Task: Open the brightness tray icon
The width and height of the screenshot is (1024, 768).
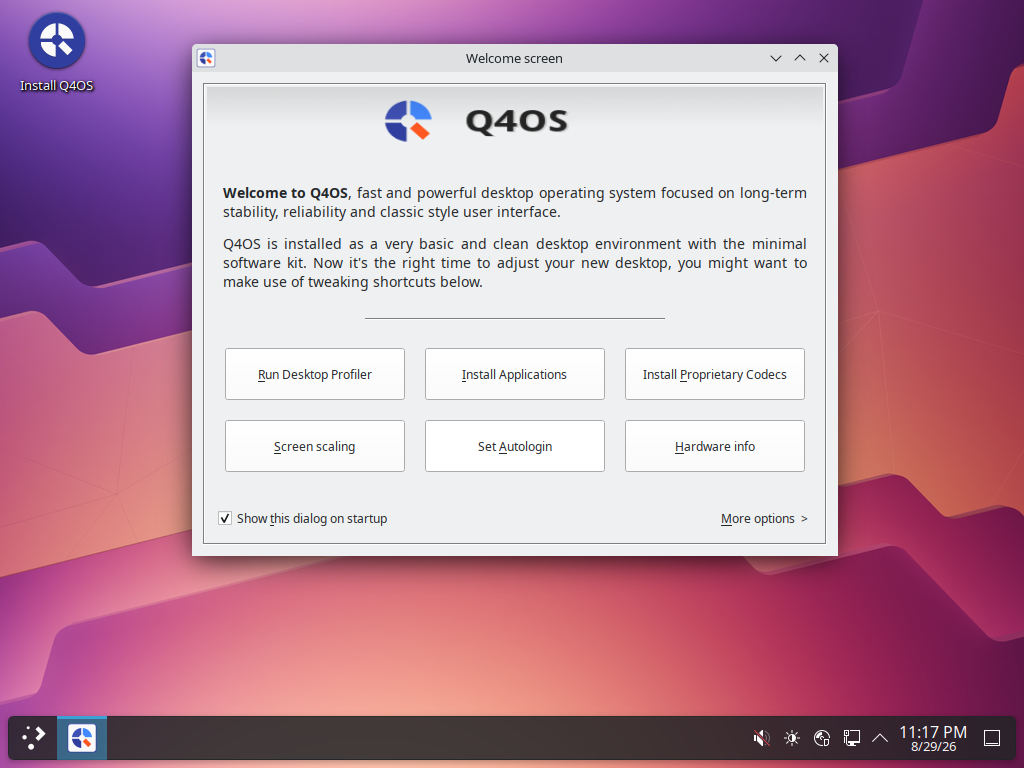Action: 792,738
